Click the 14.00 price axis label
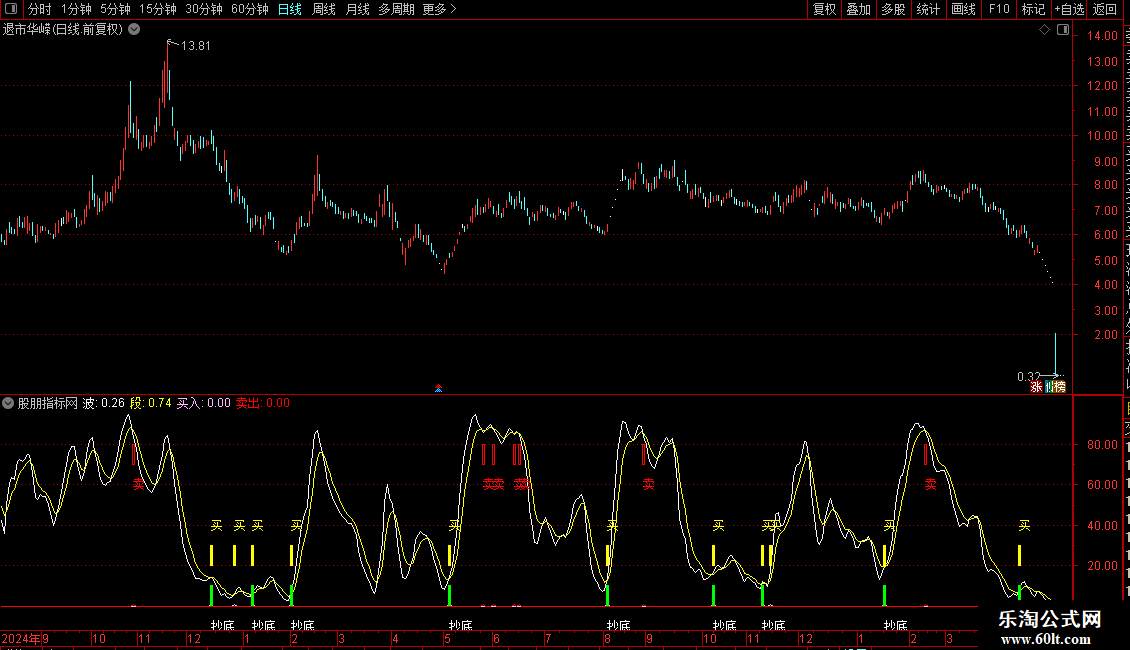This screenshot has height=650, width=1130. coord(1103,35)
